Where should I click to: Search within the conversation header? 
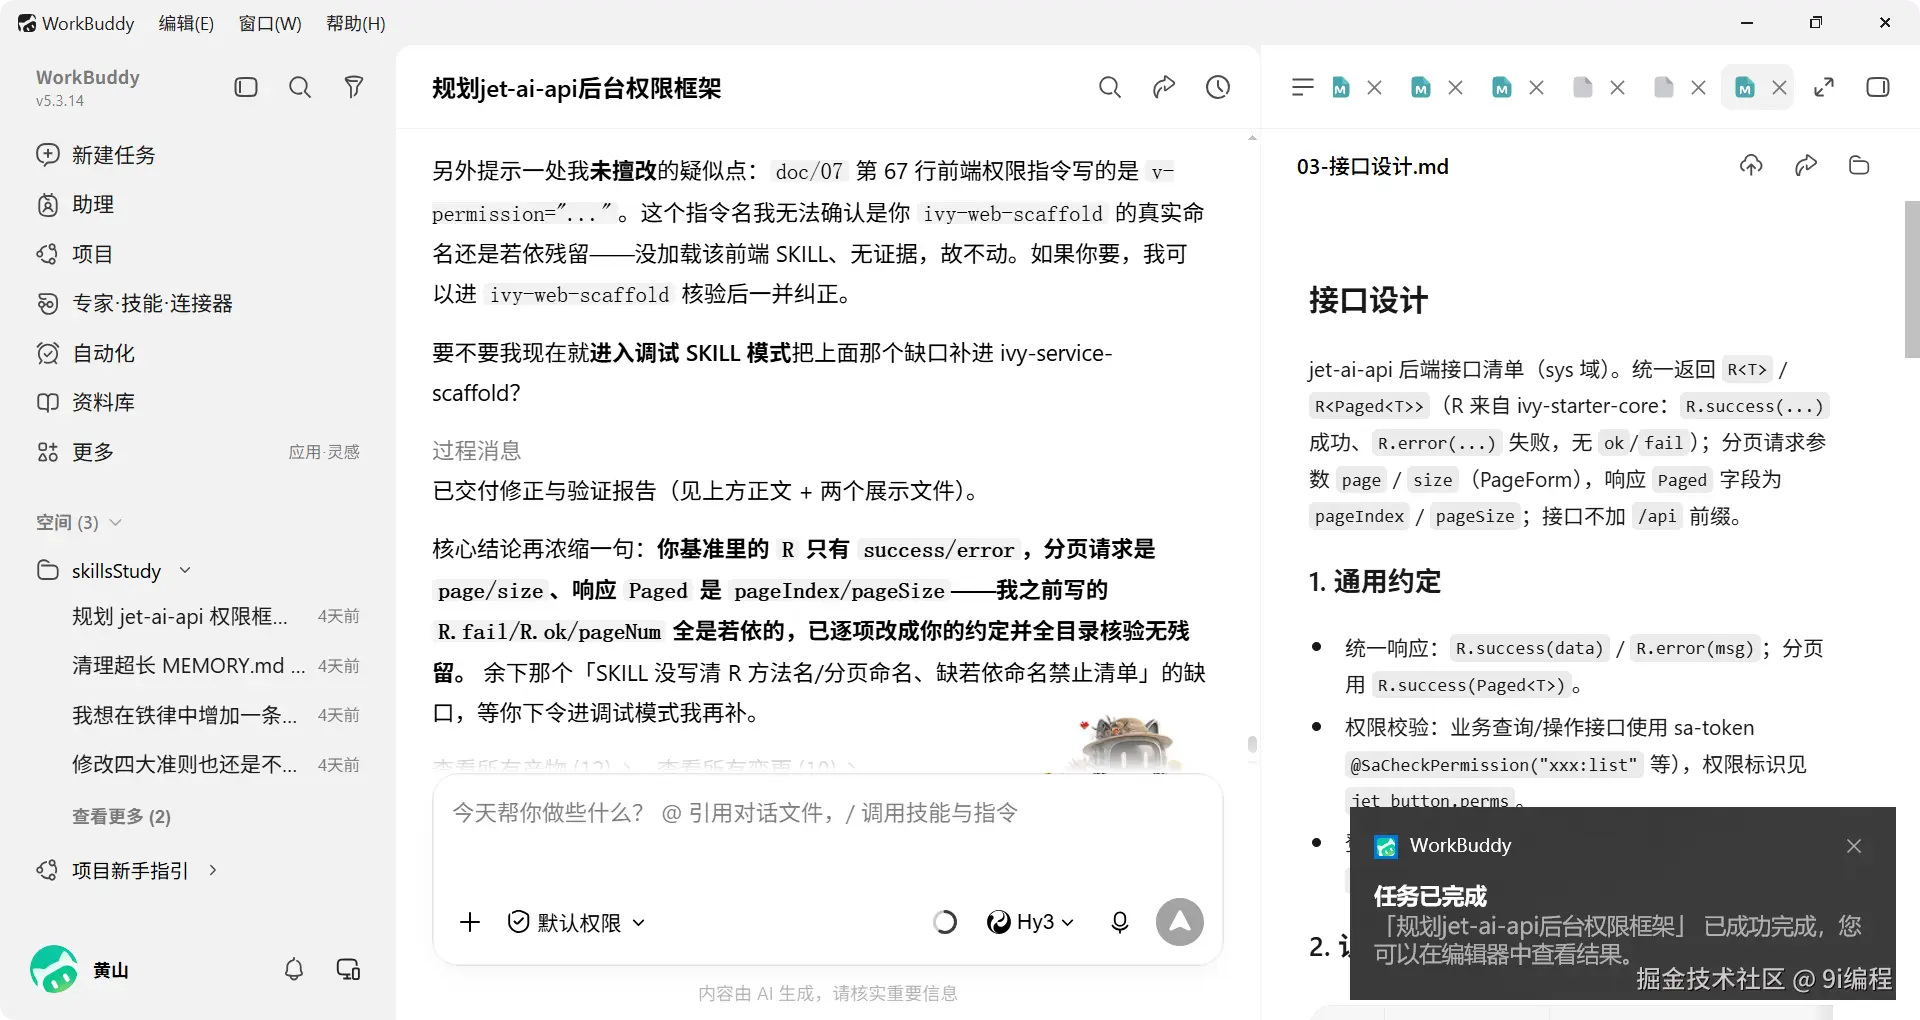pyautogui.click(x=1110, y=88)
